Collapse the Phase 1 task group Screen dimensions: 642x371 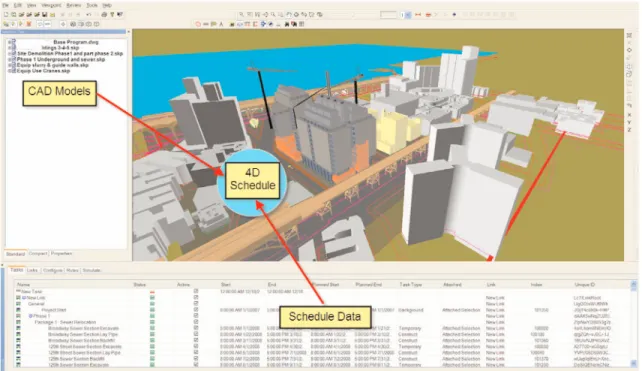(x=30, y=316)
